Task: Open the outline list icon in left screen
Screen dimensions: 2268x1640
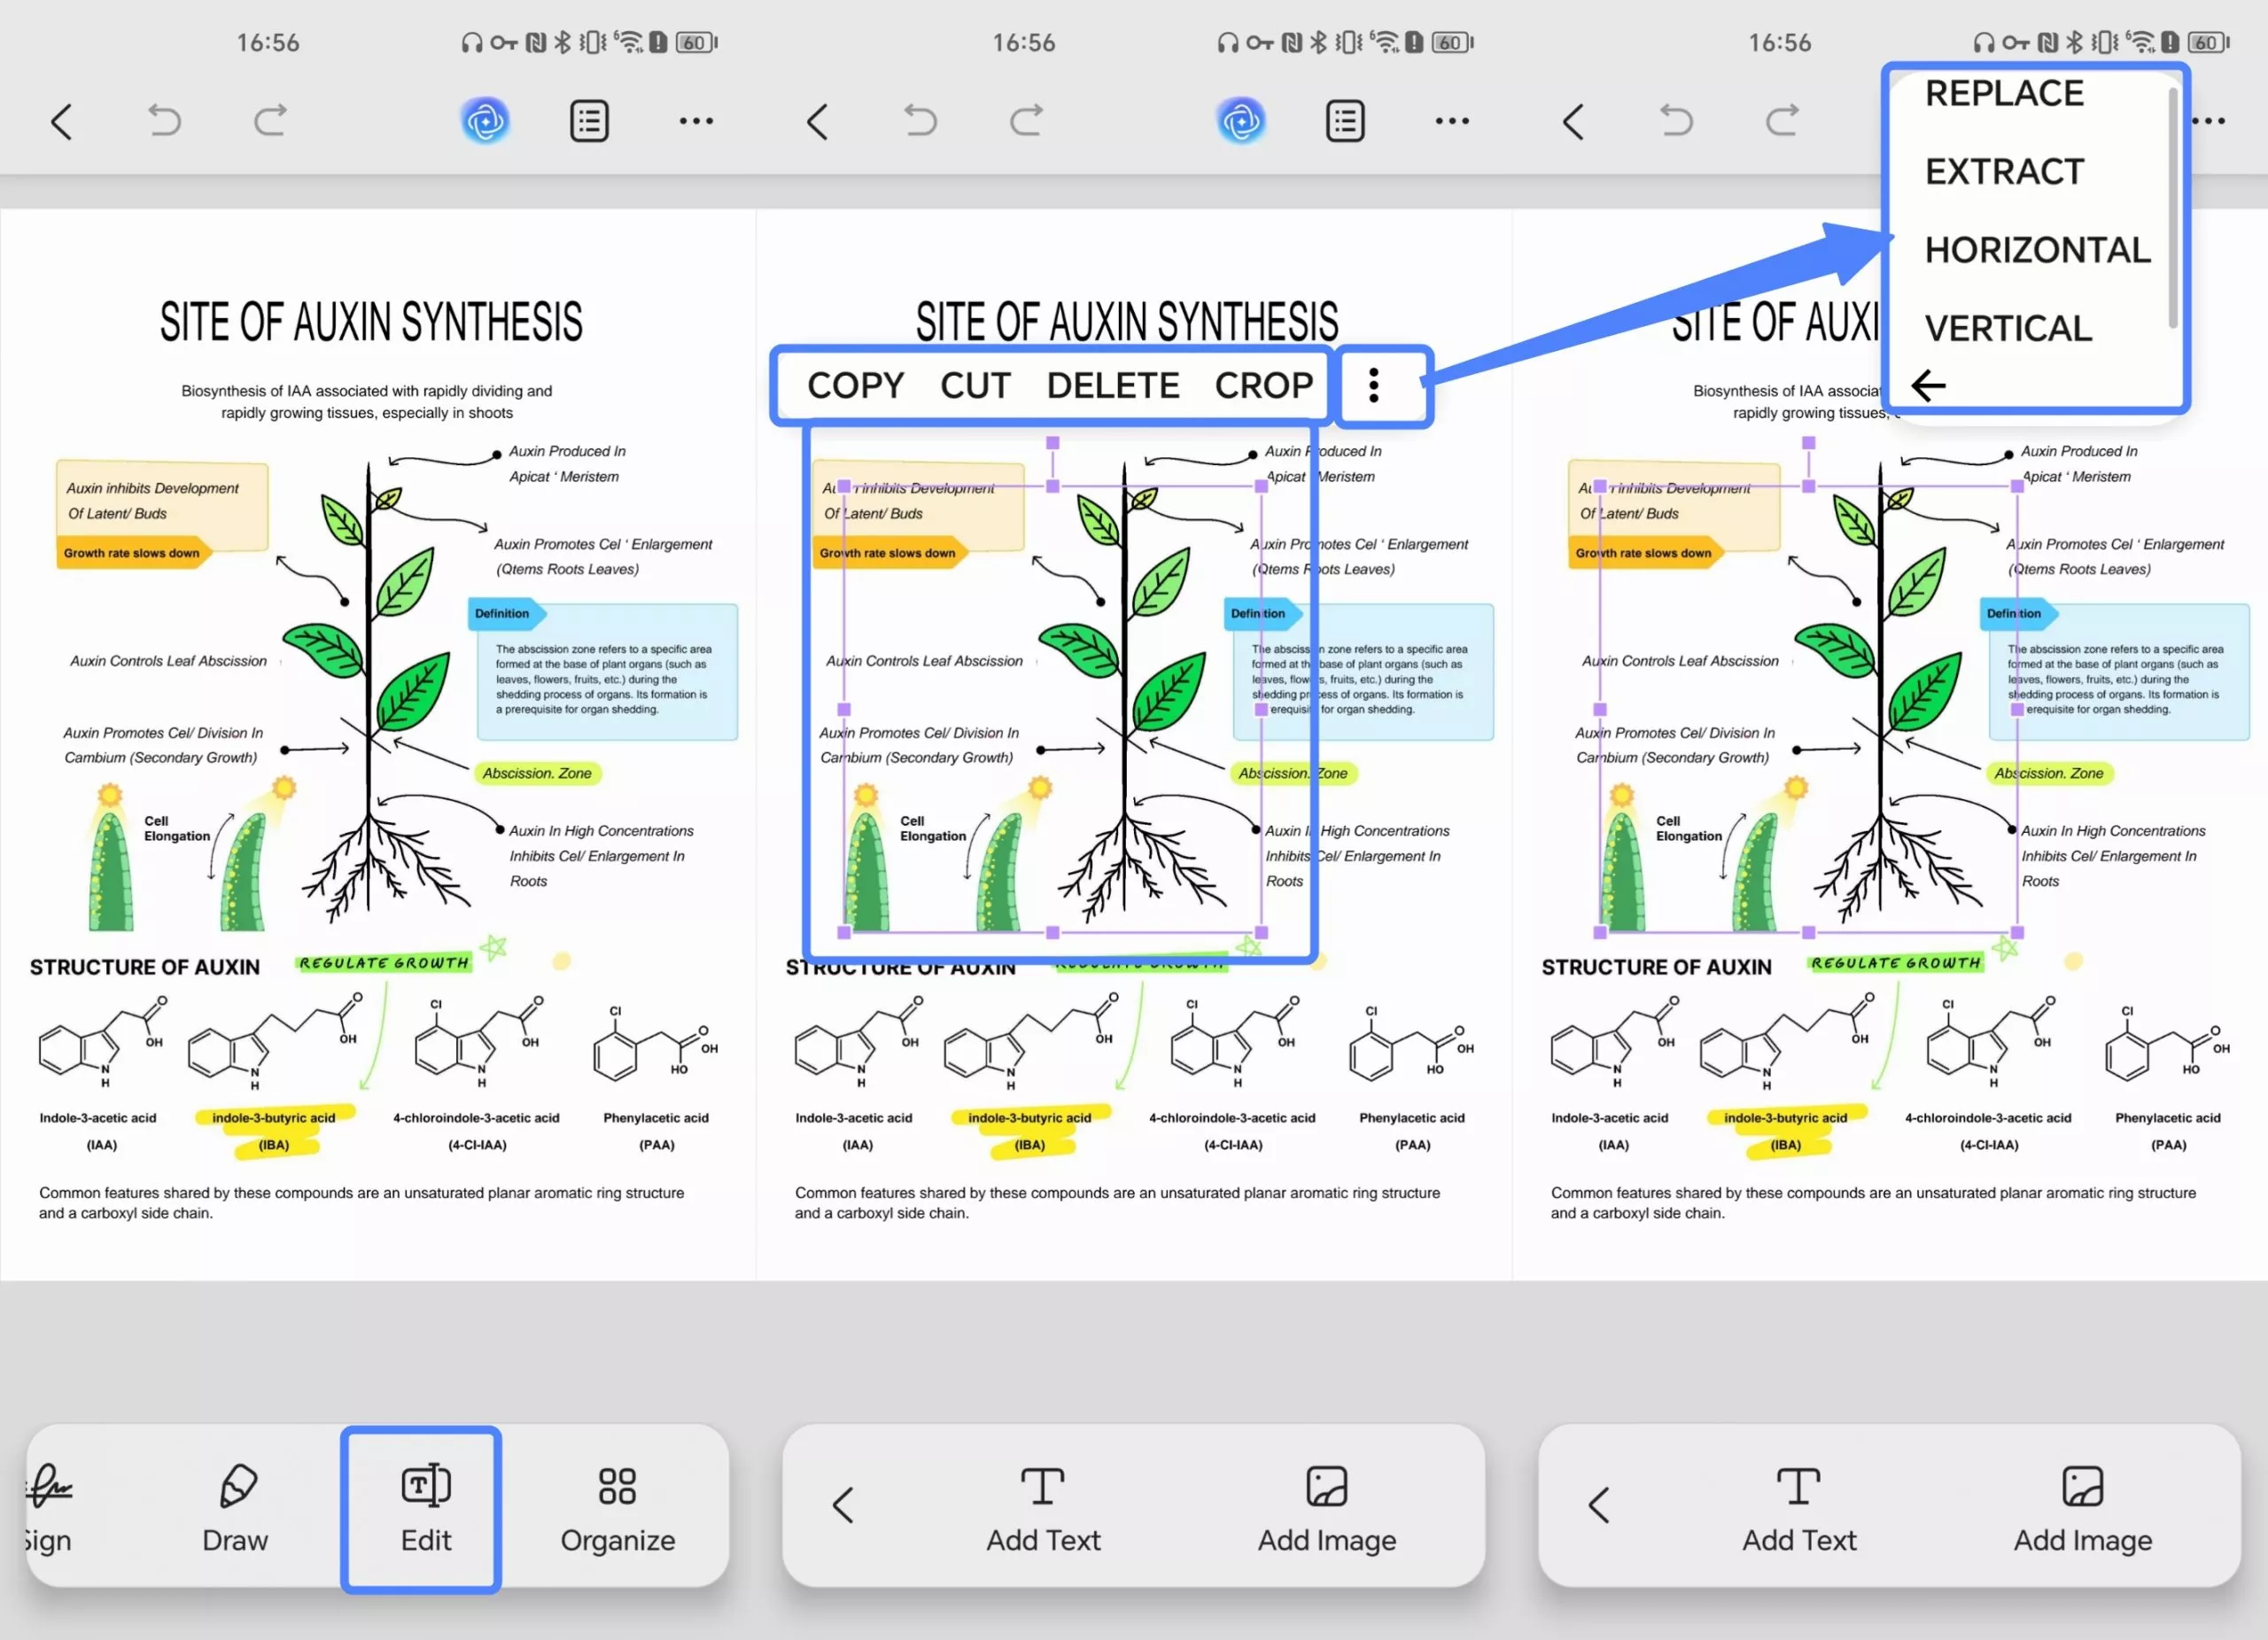Action: point(589,121)
